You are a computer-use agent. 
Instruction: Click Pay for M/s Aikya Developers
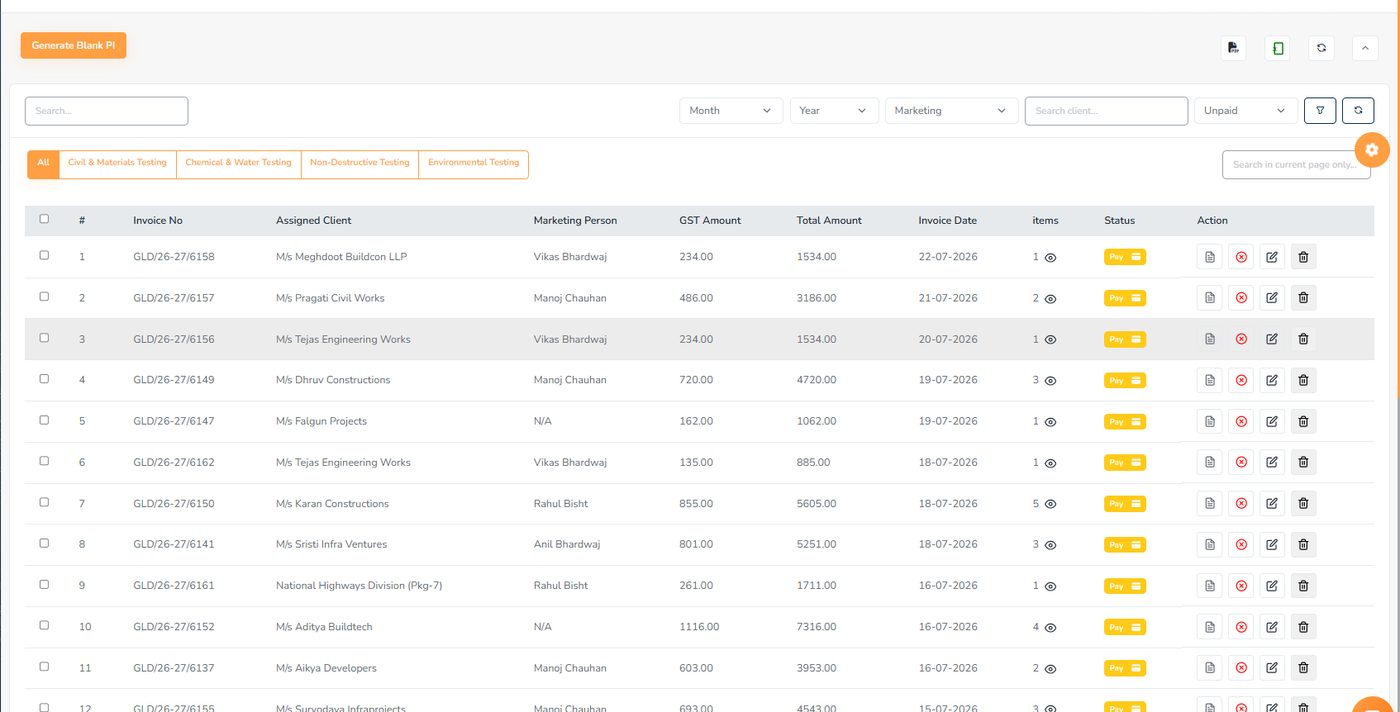(1125, 668)
